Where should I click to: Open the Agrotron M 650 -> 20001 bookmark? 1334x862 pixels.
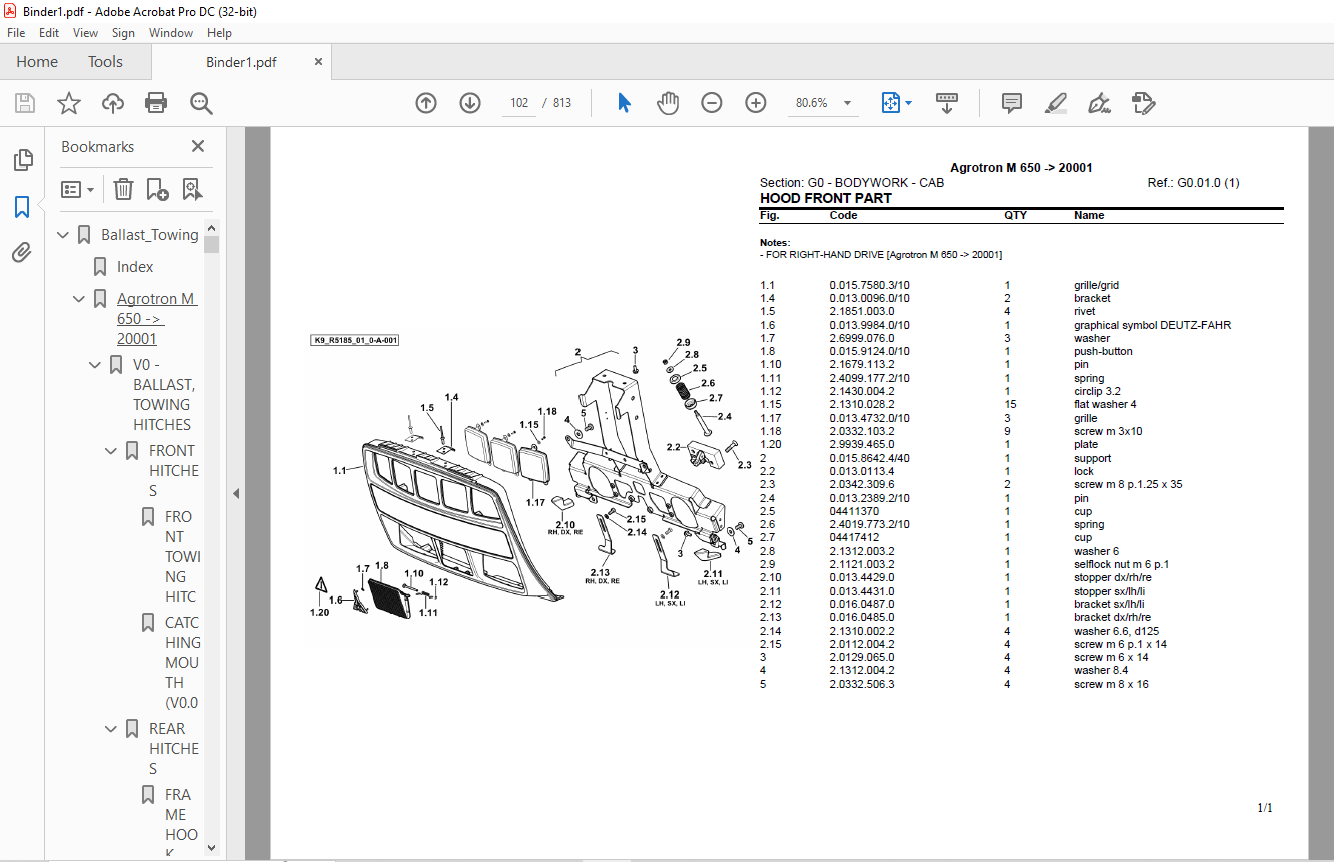point(157,319)
